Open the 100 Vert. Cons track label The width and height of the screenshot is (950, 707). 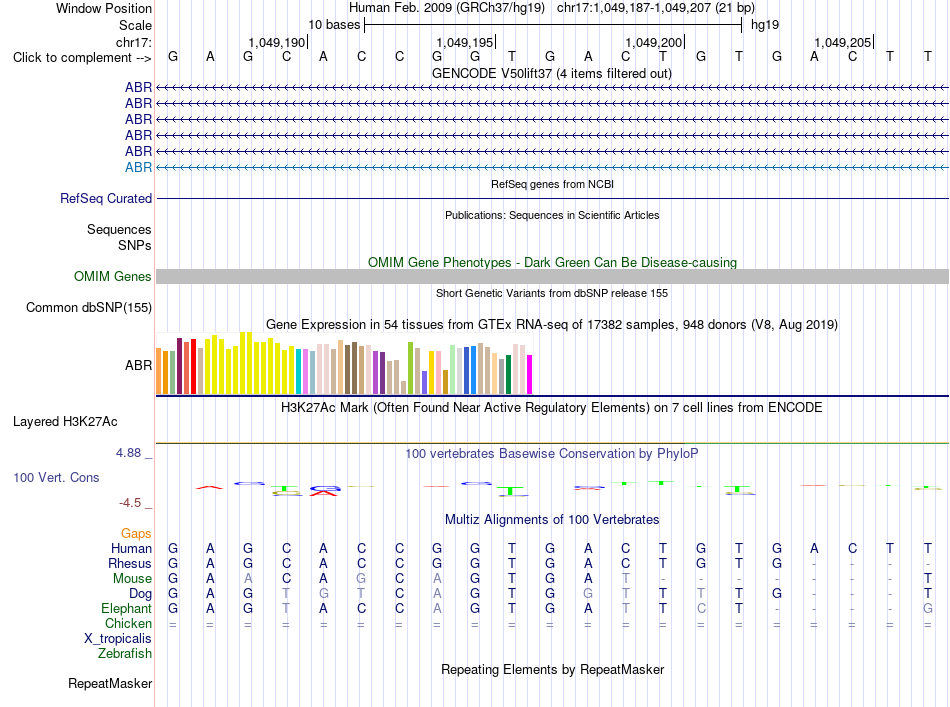click(x=56, y=477)
